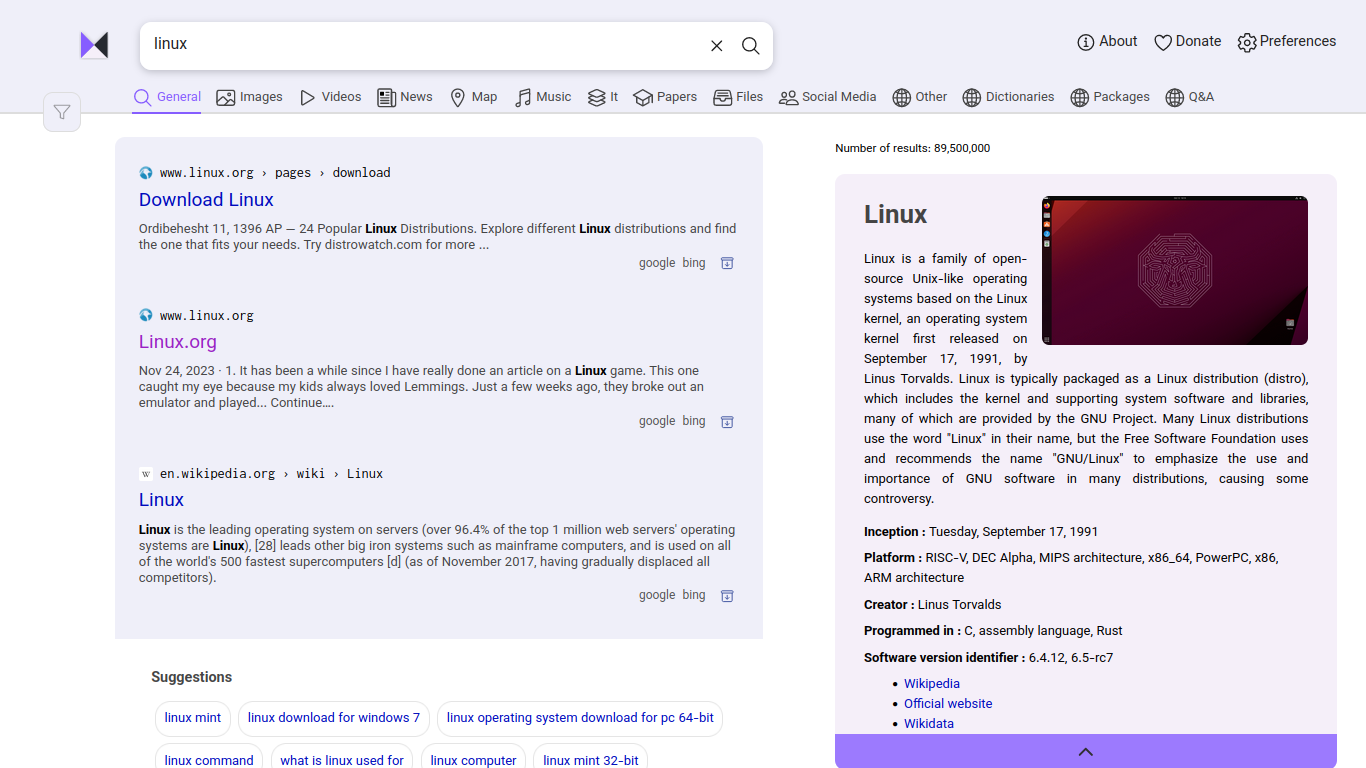Open cached version of Wikipedia Linux result
Image resolution: width=1366 pixels, height=768 pixels.
[x=727, y=595]
